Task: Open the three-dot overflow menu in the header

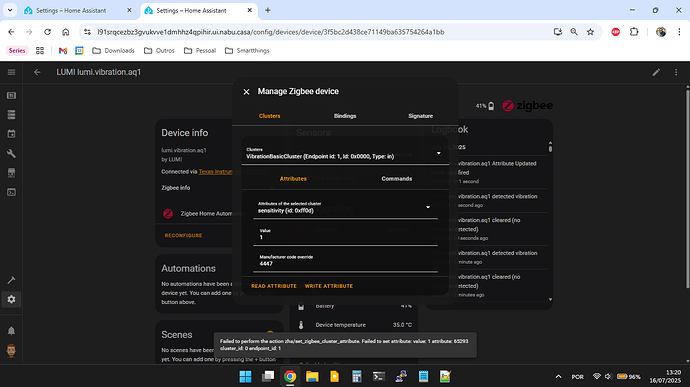Action: pos(676,72)
